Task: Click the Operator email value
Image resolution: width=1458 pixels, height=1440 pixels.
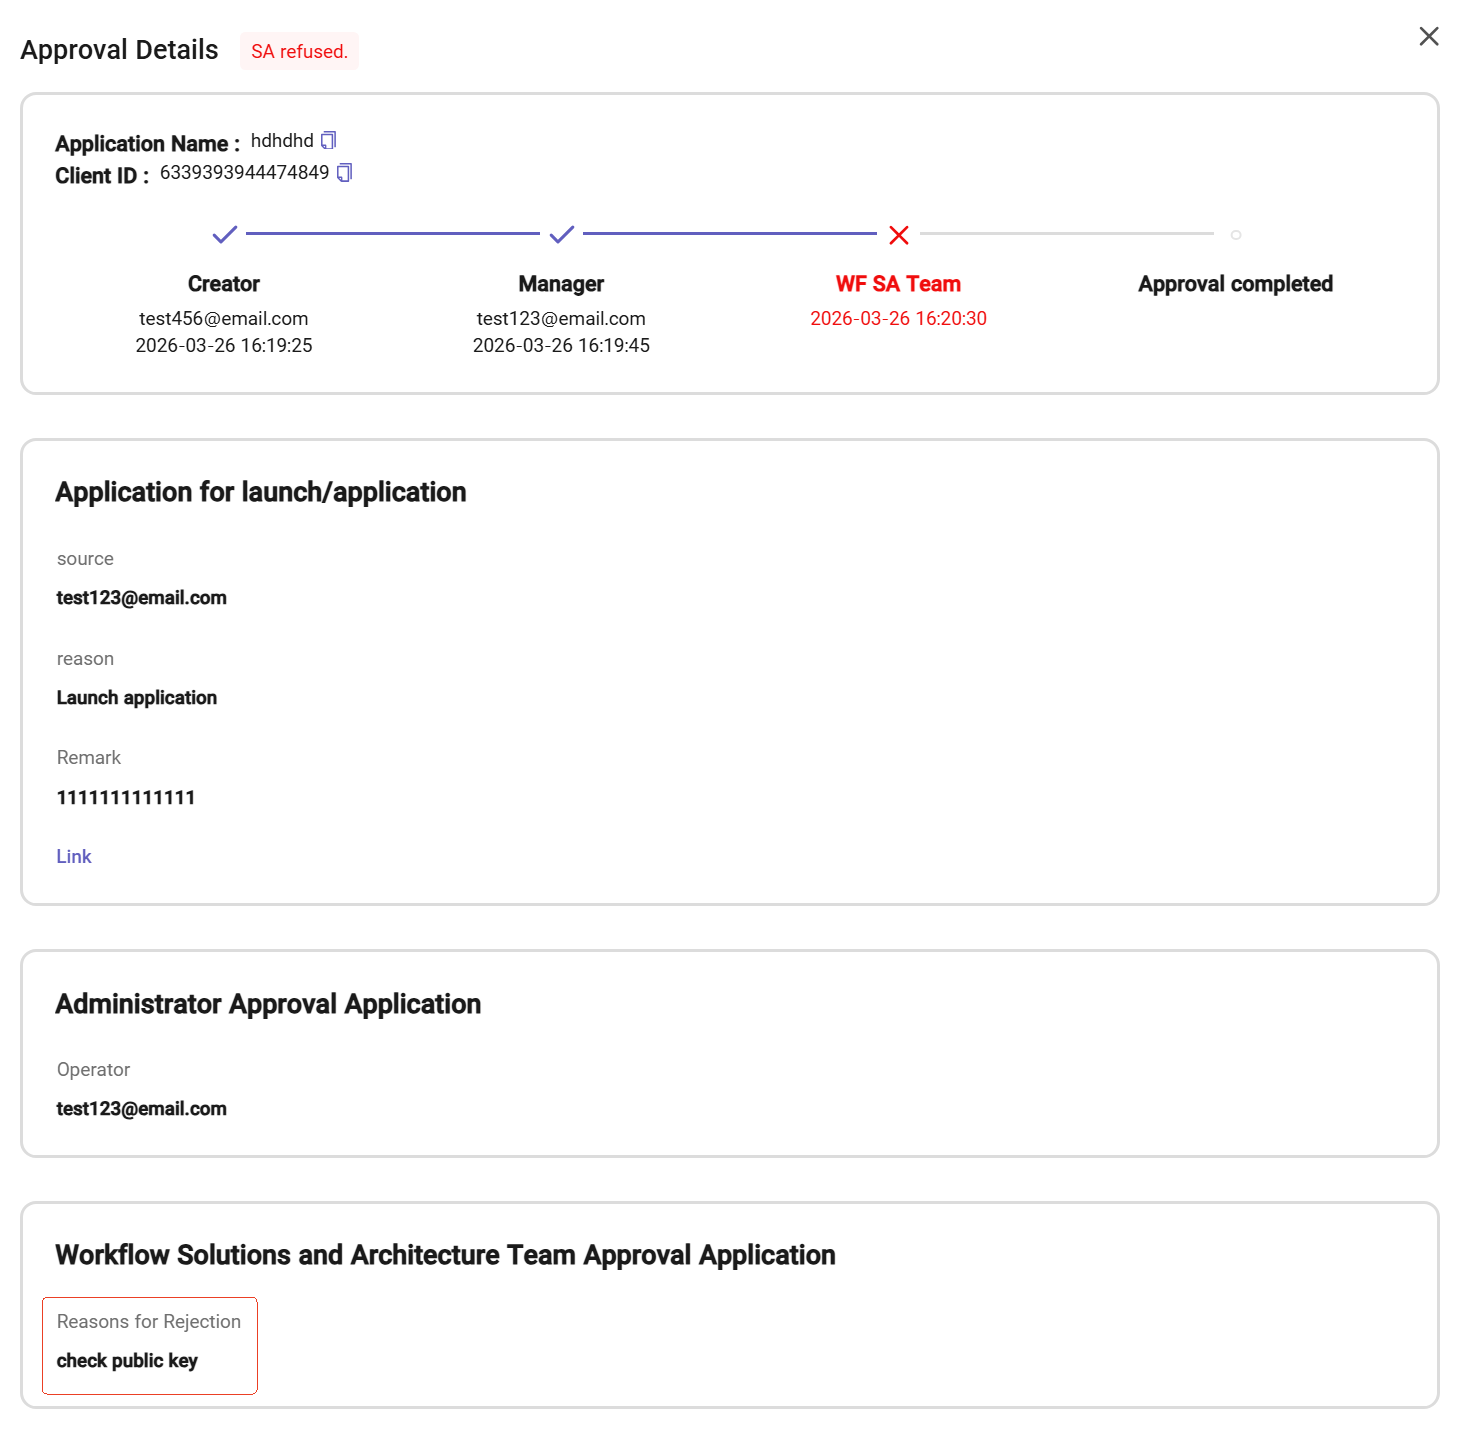Action: pos(142,1109)
